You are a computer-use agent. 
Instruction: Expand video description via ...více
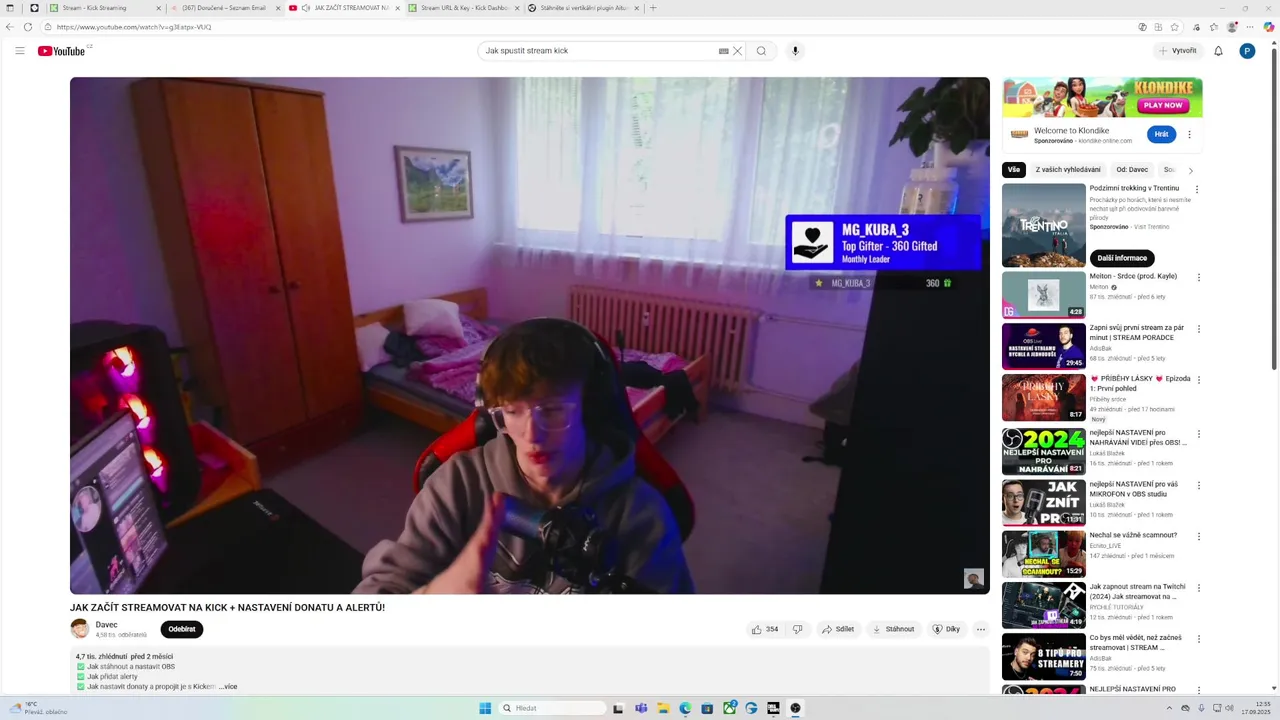coord(228,687)
